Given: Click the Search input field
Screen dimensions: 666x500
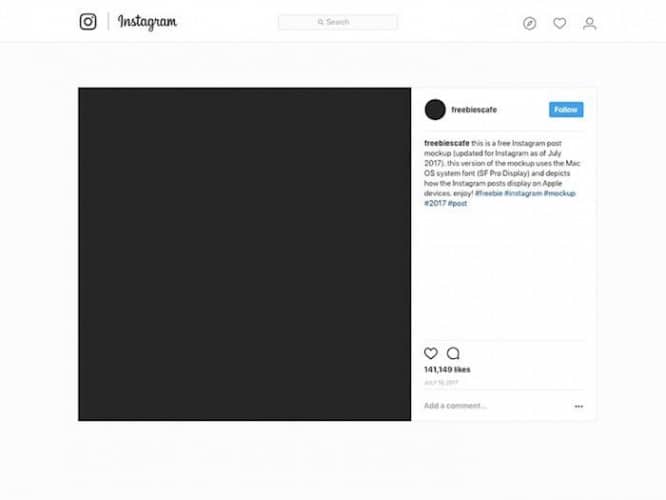Looking at the screenshot, I should pos(338,22).
